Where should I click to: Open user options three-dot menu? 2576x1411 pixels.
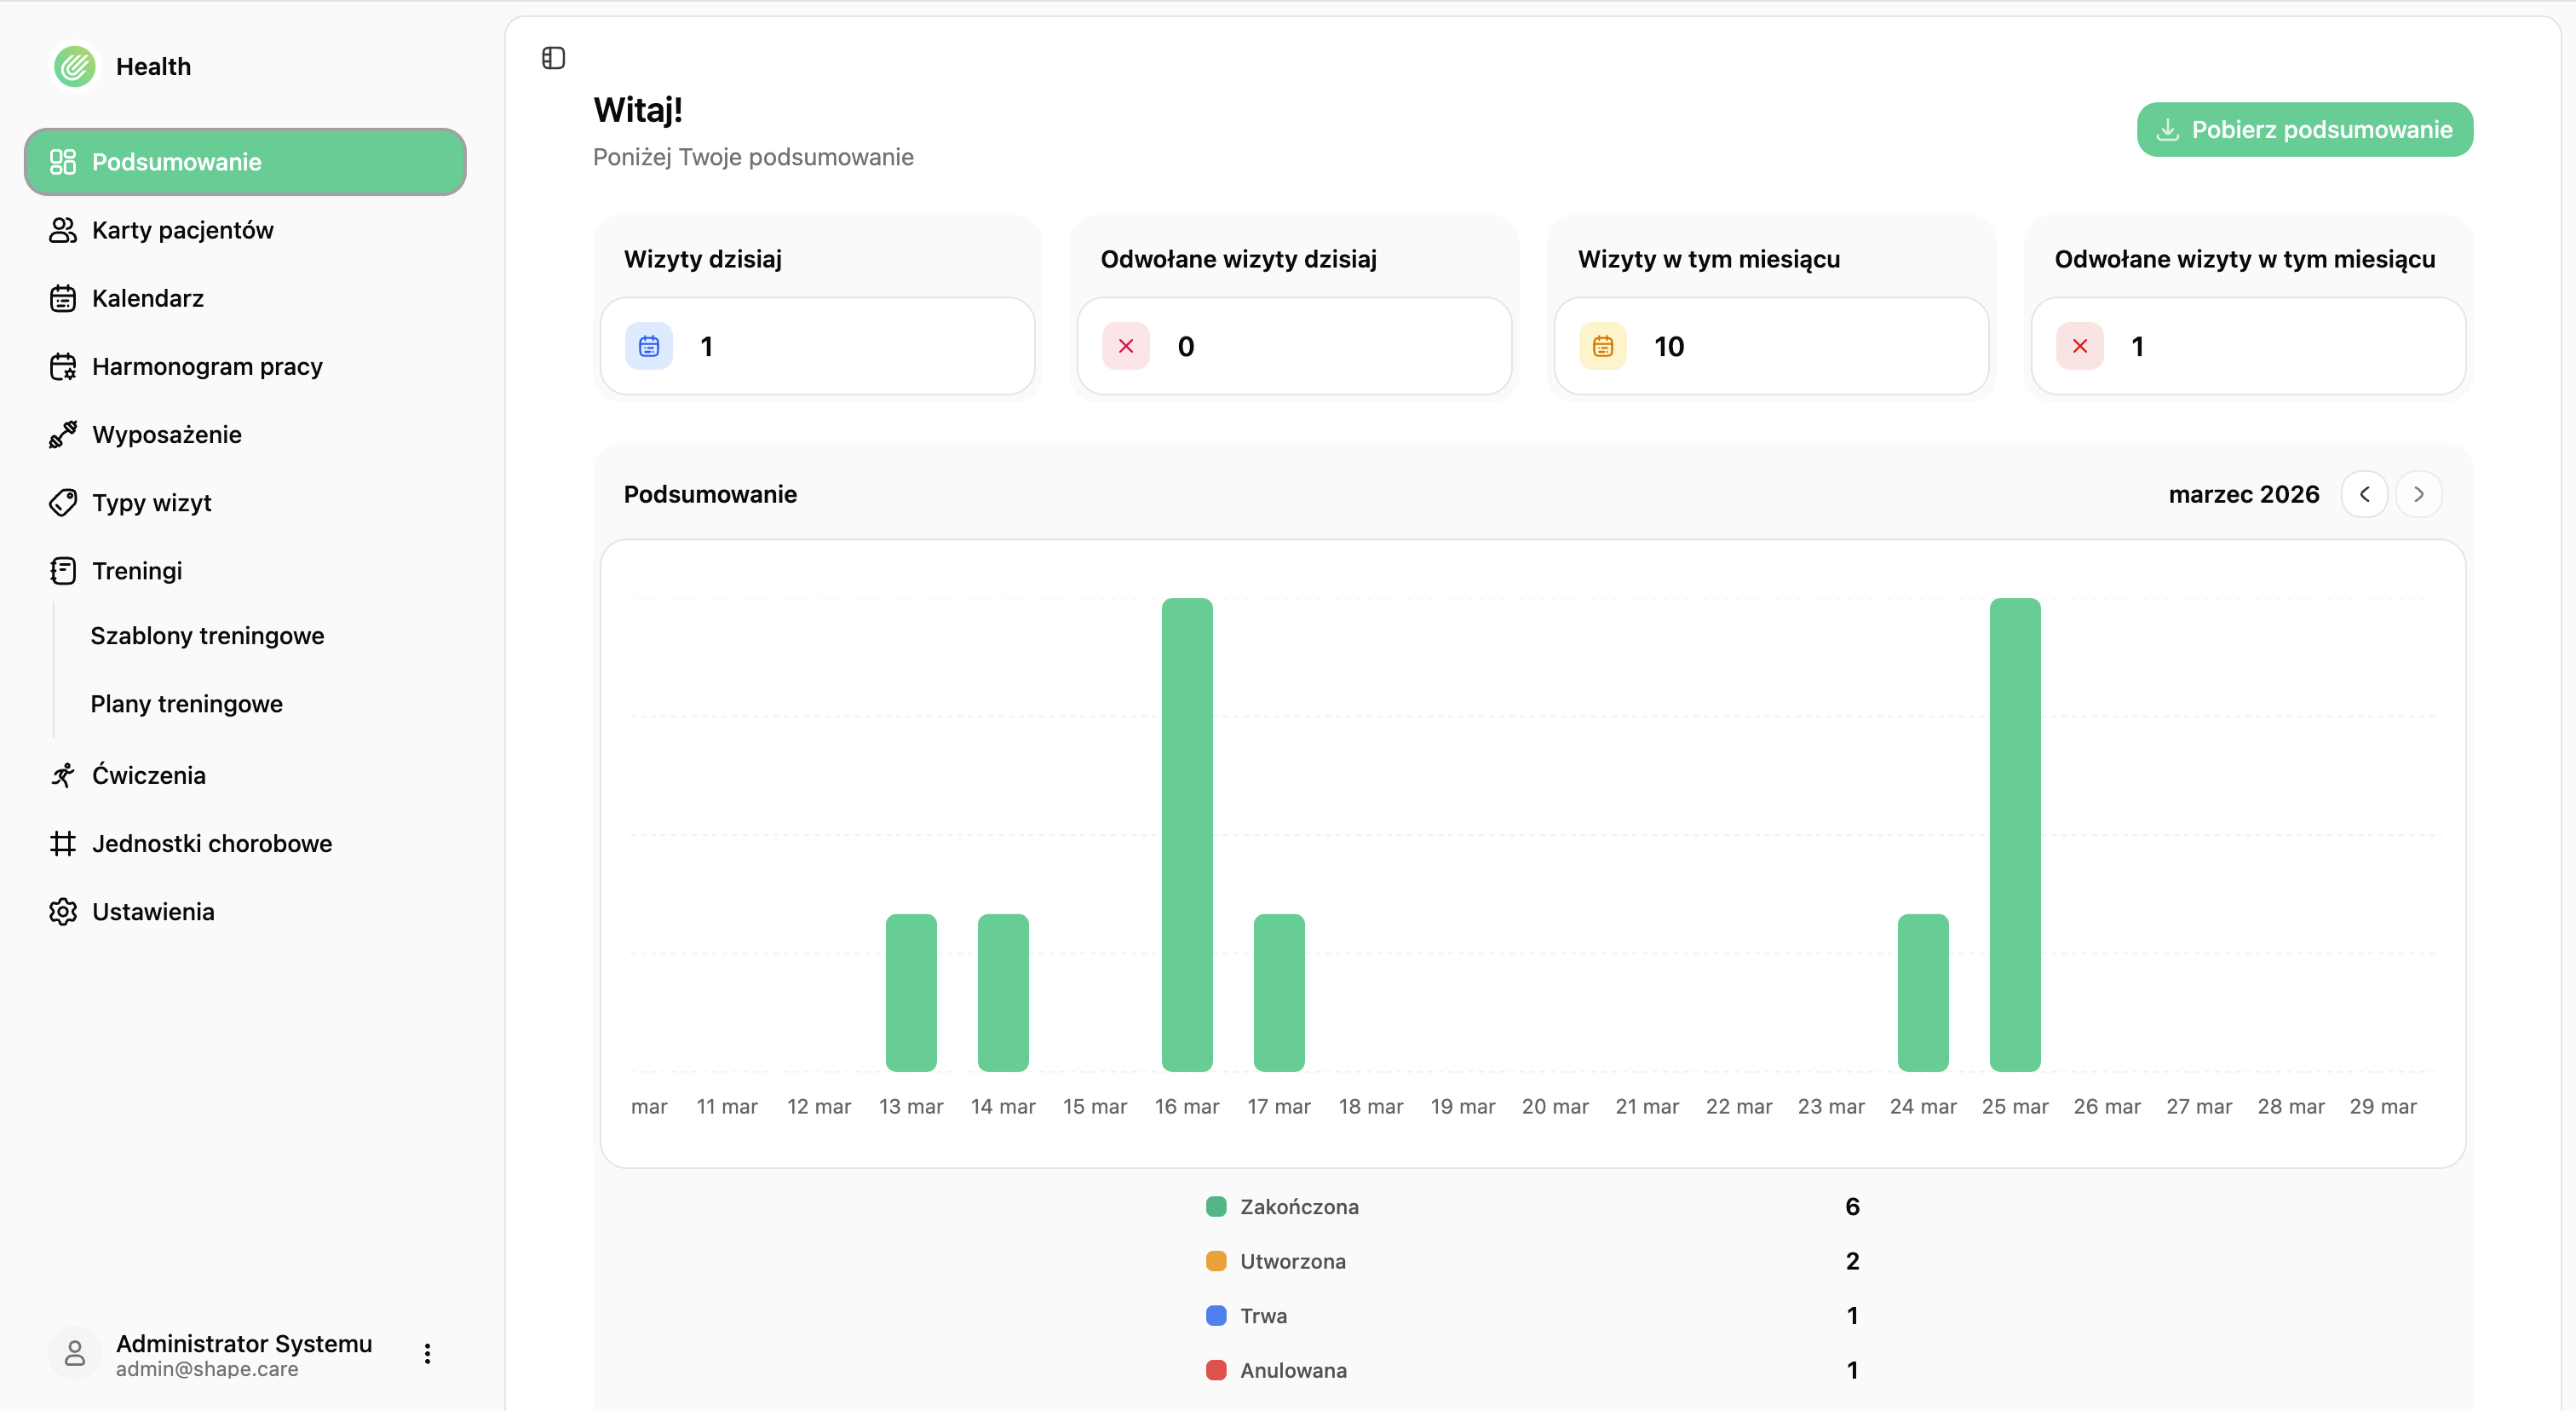(427, 1353)
